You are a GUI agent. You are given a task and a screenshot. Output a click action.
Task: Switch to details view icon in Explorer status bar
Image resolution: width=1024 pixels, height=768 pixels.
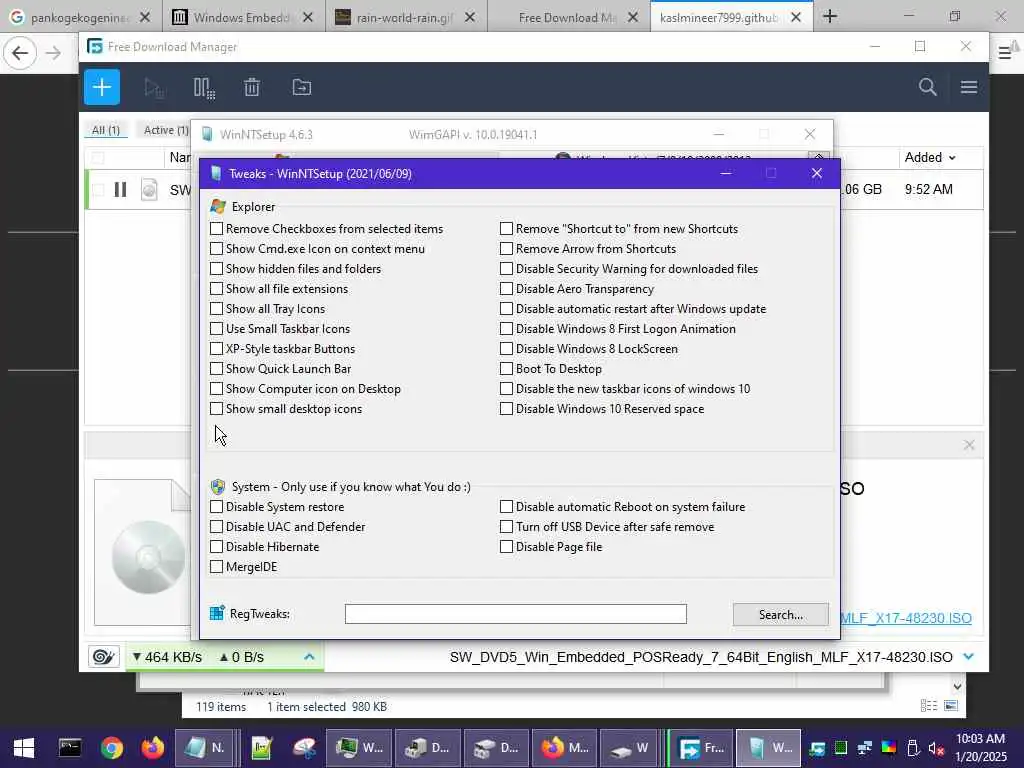tap(928, 705)
